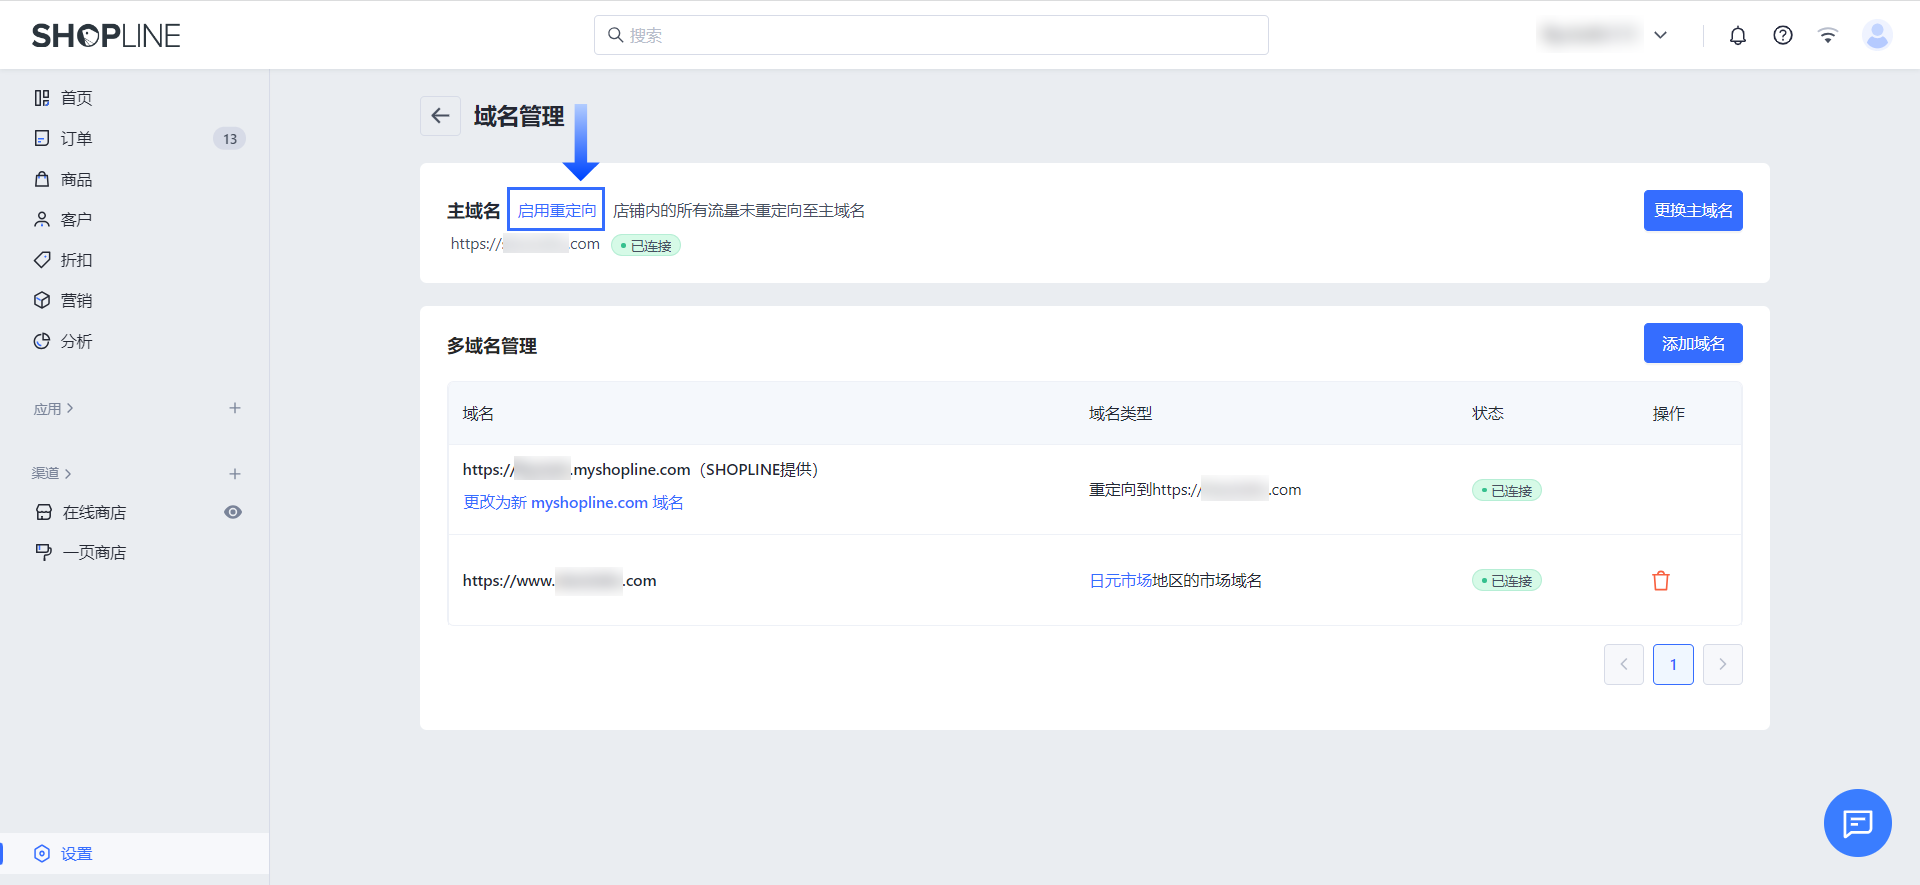Open the notifications bell

[x=1738, y=36]
